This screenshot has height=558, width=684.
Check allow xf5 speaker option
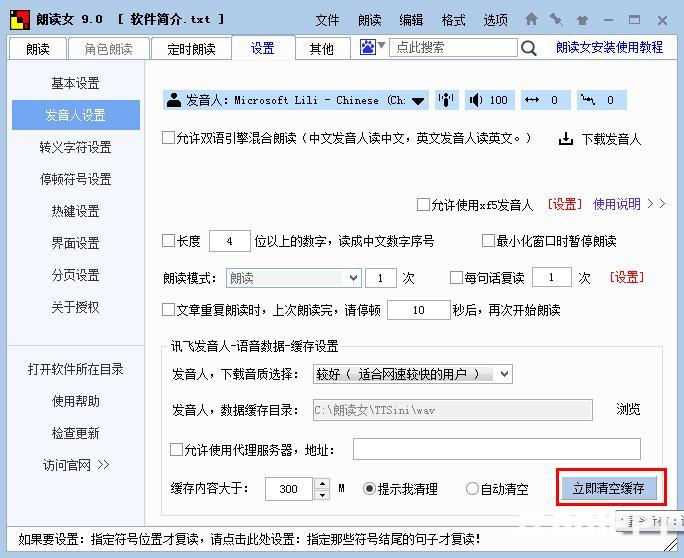click(423, 204)
